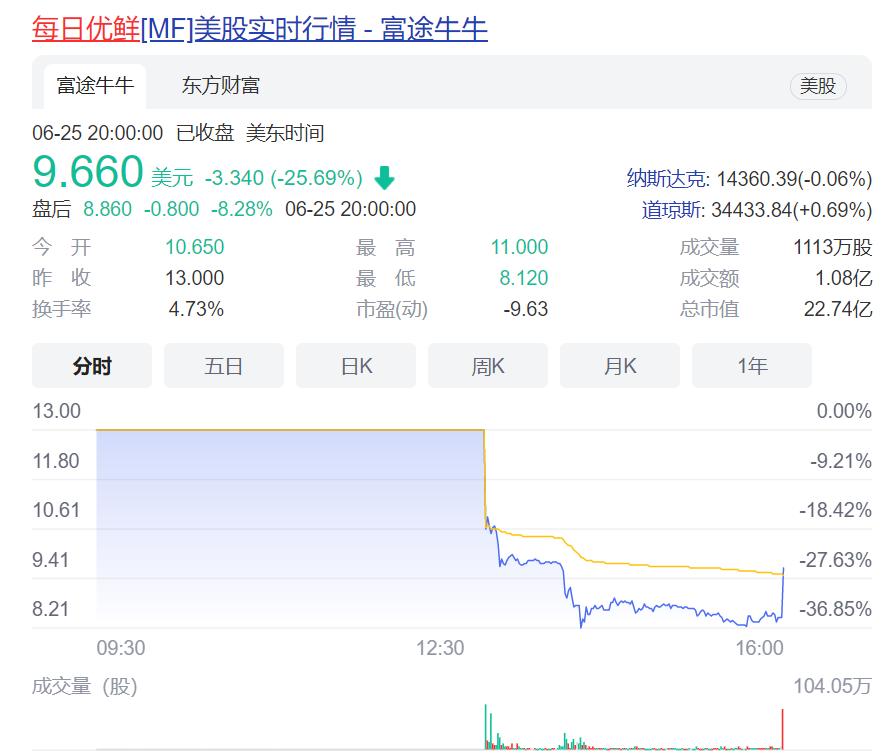Viewport: 893px width, 755px height.
Task: Click the 今开 value 10.650
Action: (194, 247)
